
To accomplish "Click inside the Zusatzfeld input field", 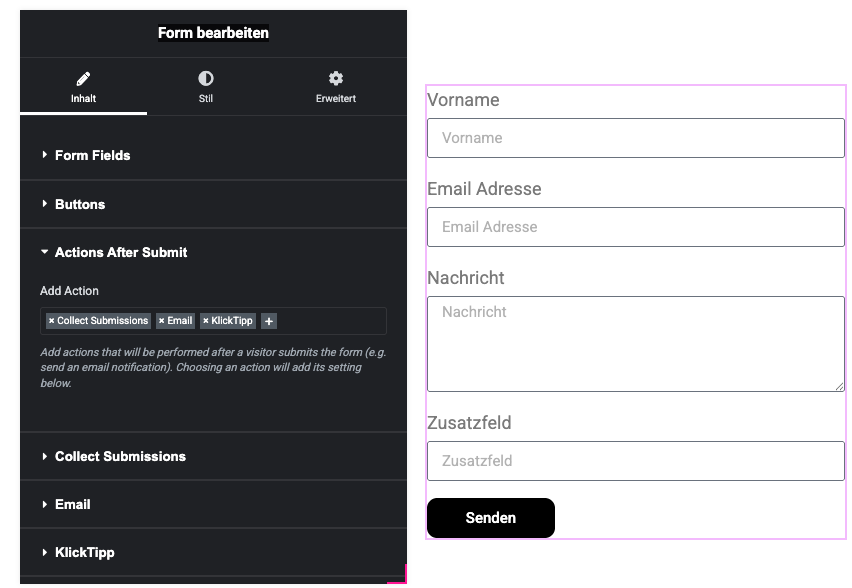I will [x=635, y=461].
